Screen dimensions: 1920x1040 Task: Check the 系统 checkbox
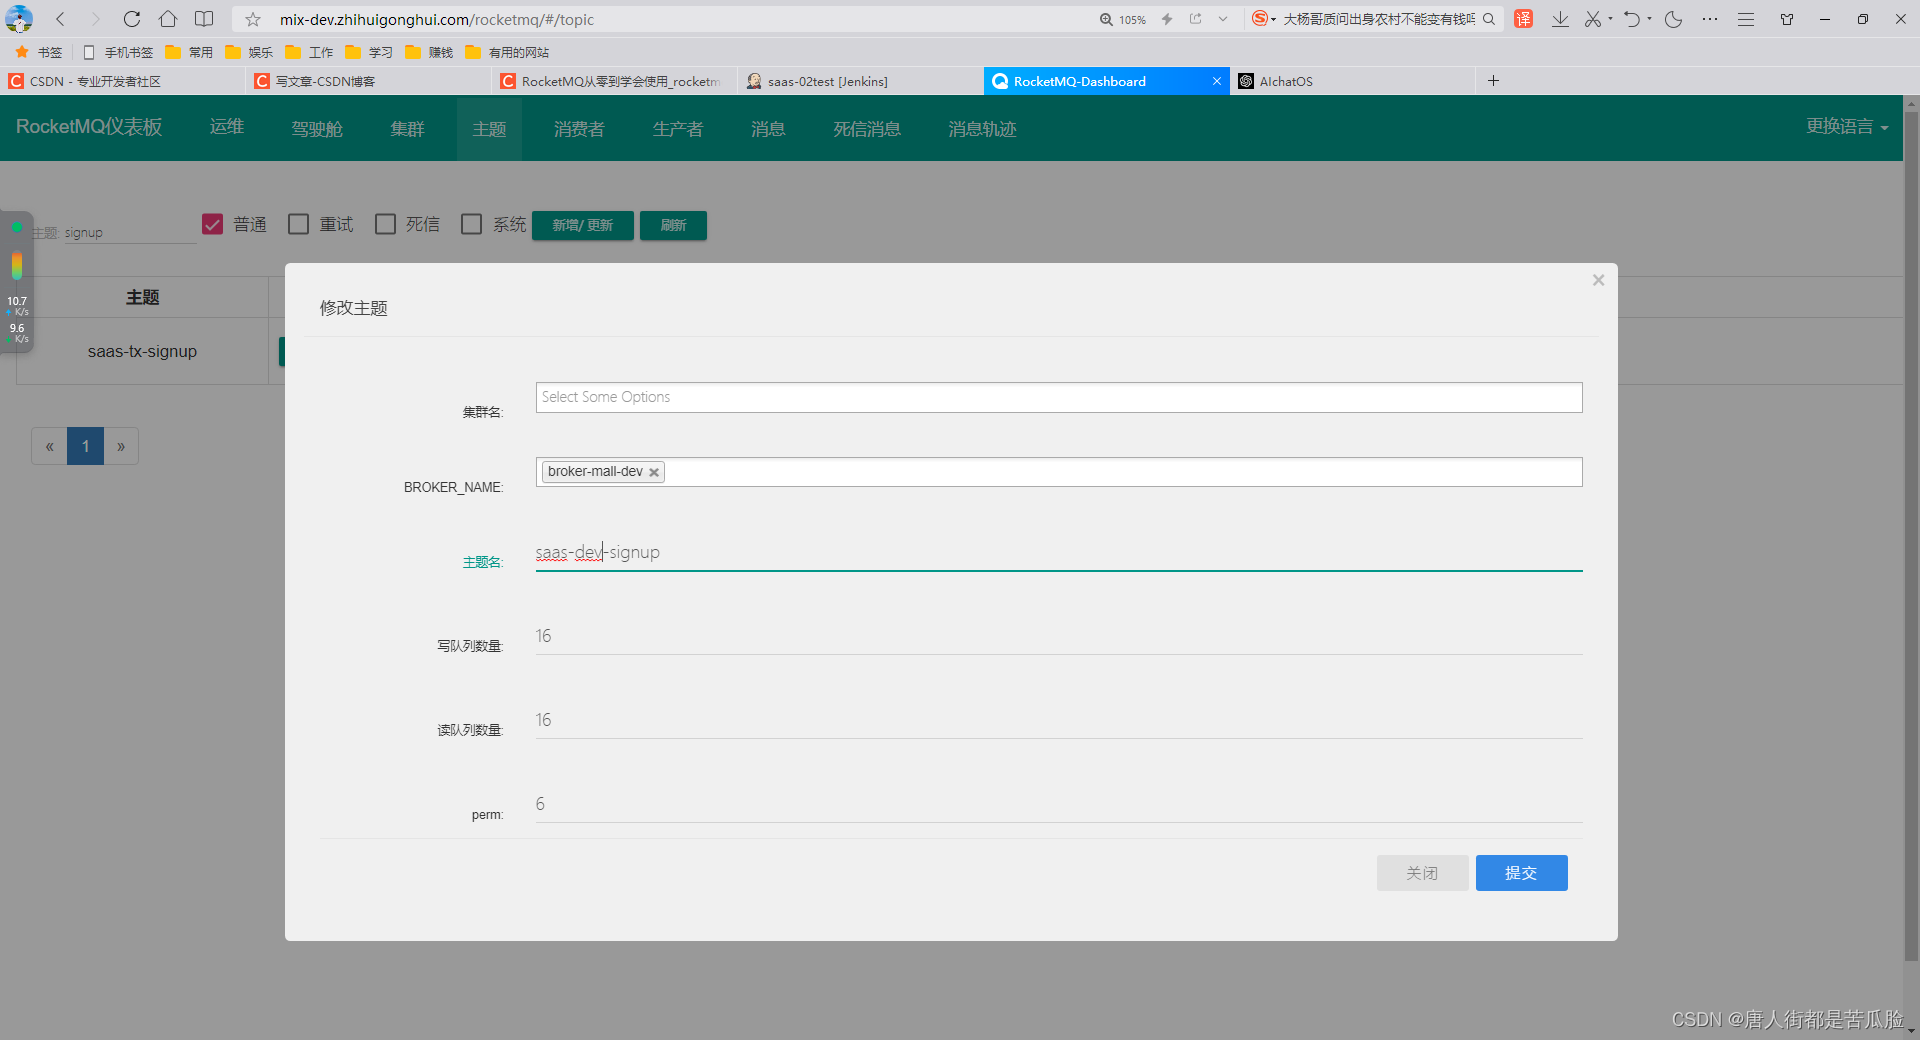pyautogui.click(x=471, y=224)
